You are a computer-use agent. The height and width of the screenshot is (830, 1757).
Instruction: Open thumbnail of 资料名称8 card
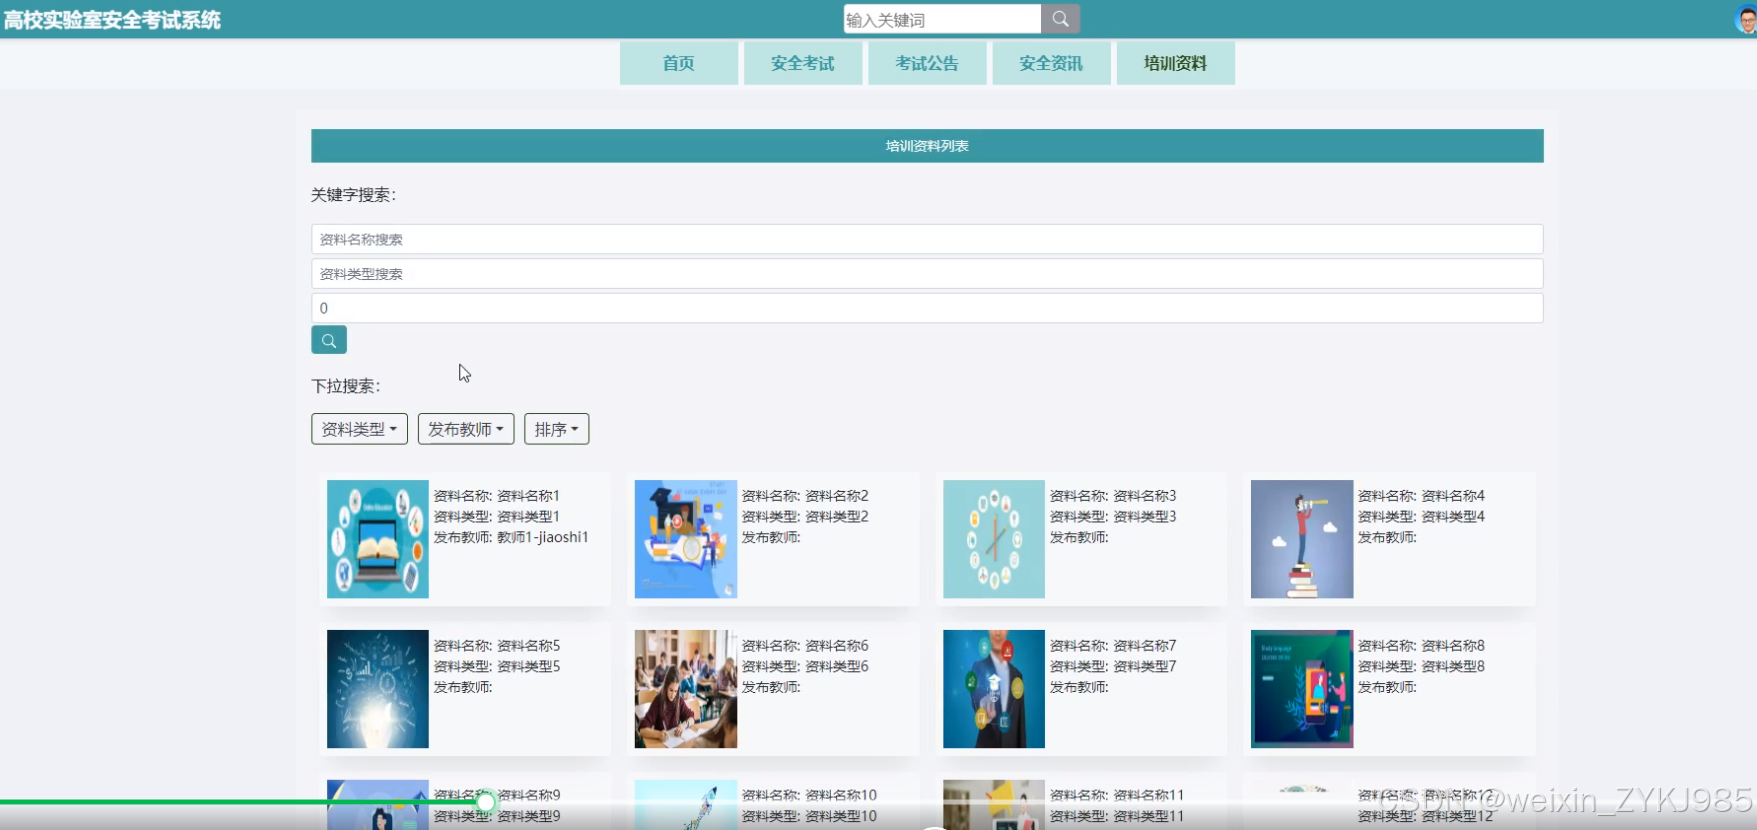[1302, 689]
